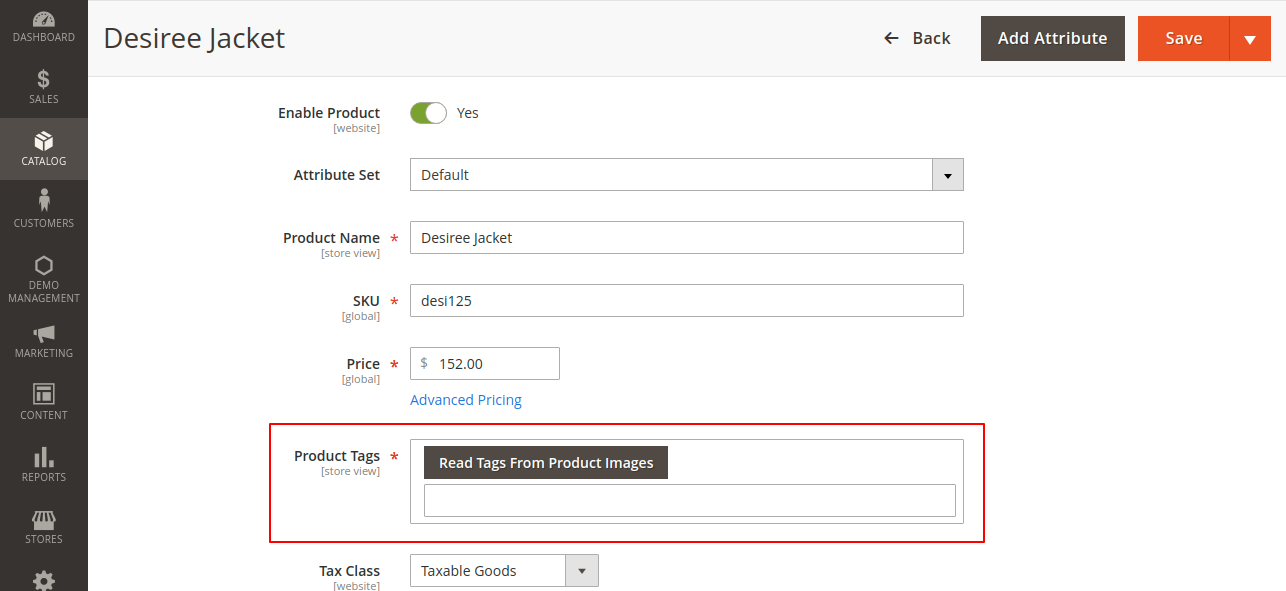Open the Customers section icon

point(43,201)
